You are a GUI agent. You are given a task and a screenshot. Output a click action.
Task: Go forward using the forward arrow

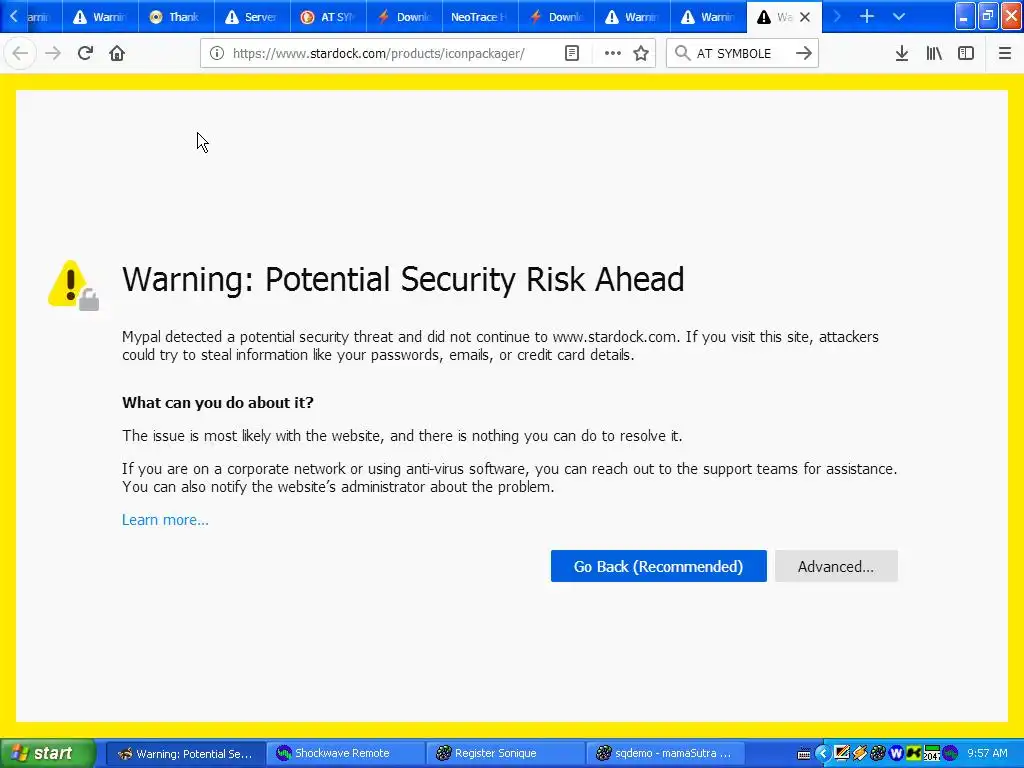click(53, 54)
